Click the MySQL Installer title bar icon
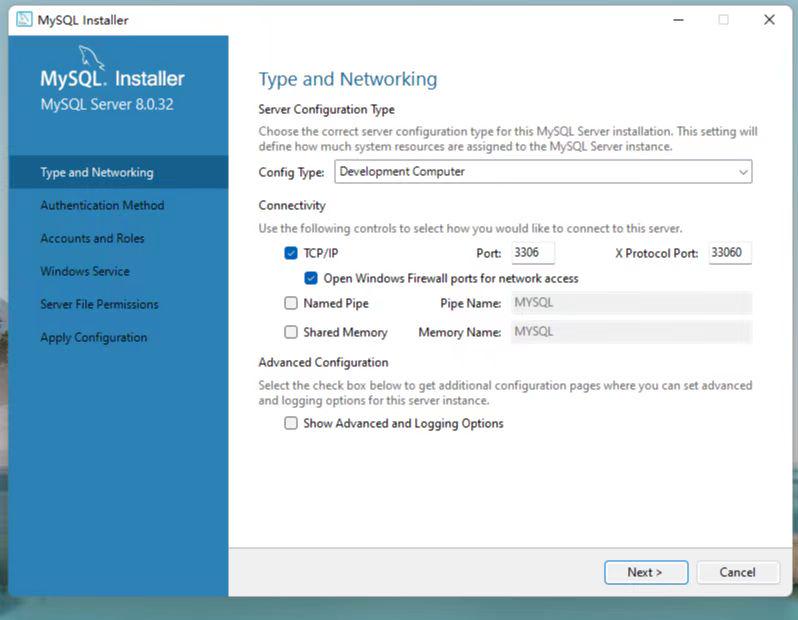This screenshot has height=620, width=798. tap(24, 19)
